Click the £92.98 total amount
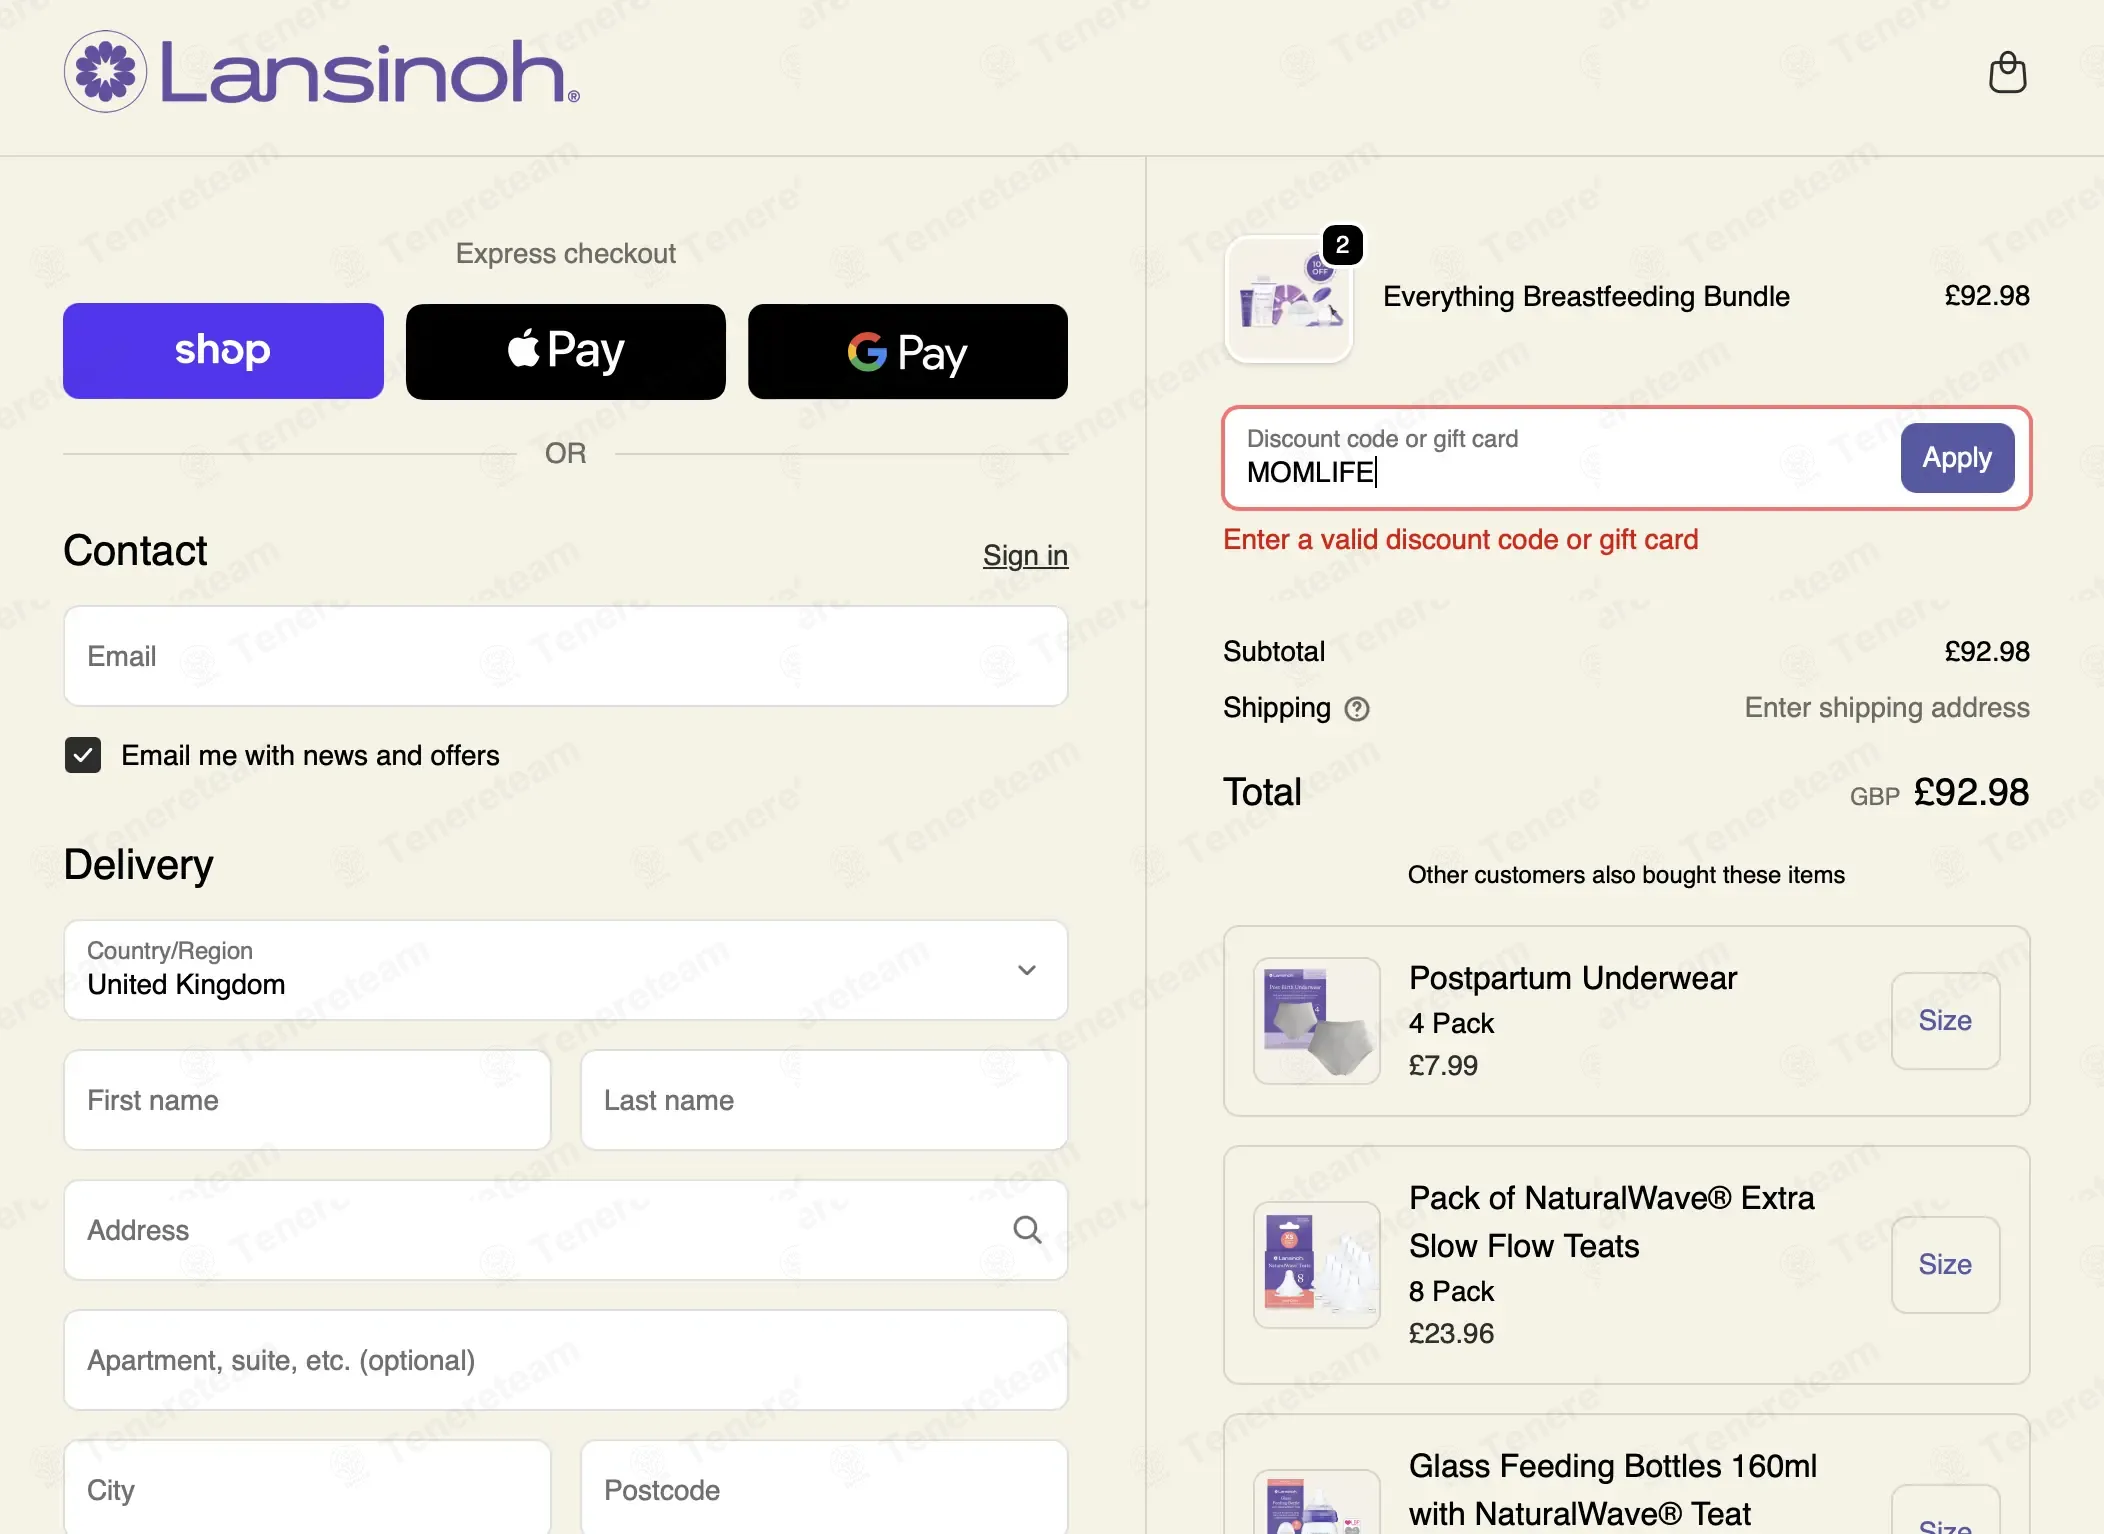2104x1534 pixels. coord(1971,793)
